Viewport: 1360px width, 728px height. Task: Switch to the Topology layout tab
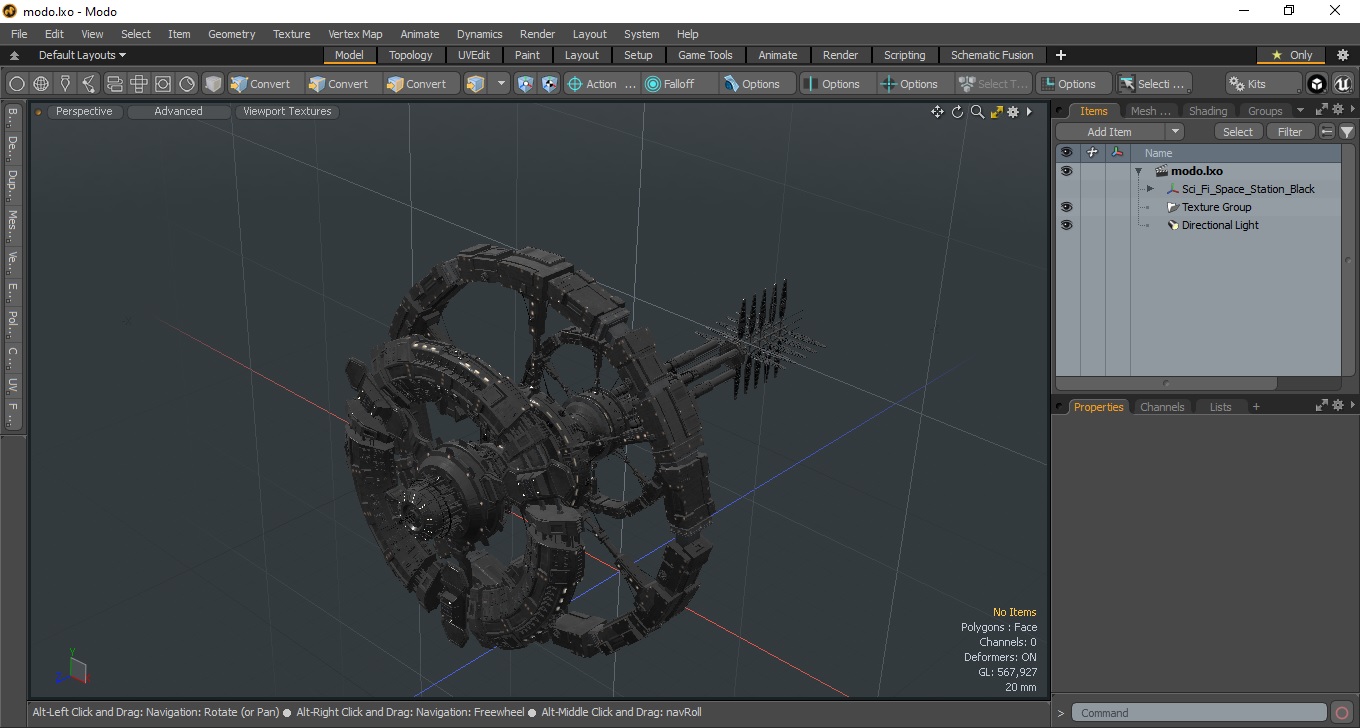coord(411,55)
